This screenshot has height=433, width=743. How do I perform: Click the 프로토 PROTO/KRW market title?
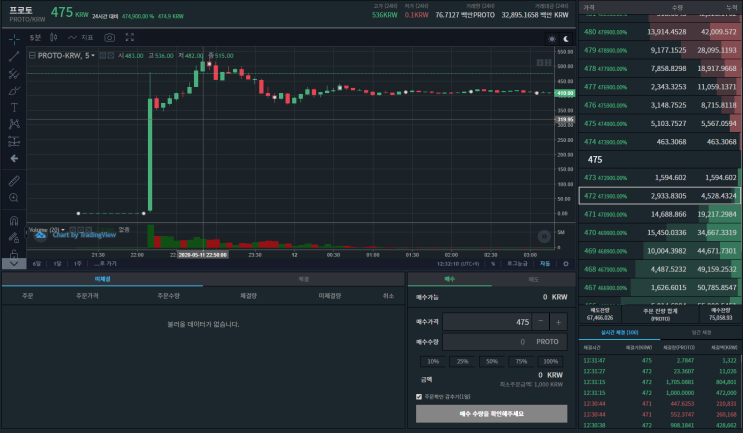pyautogui.click(x=27, y=15)
